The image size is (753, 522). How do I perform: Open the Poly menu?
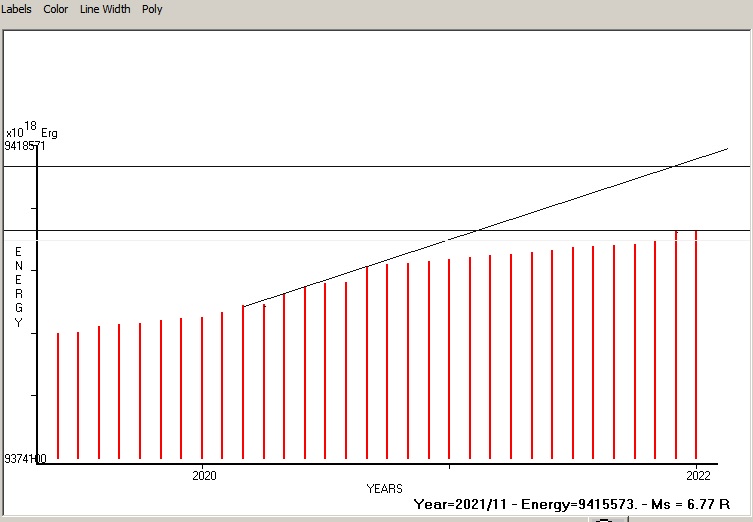152,9
